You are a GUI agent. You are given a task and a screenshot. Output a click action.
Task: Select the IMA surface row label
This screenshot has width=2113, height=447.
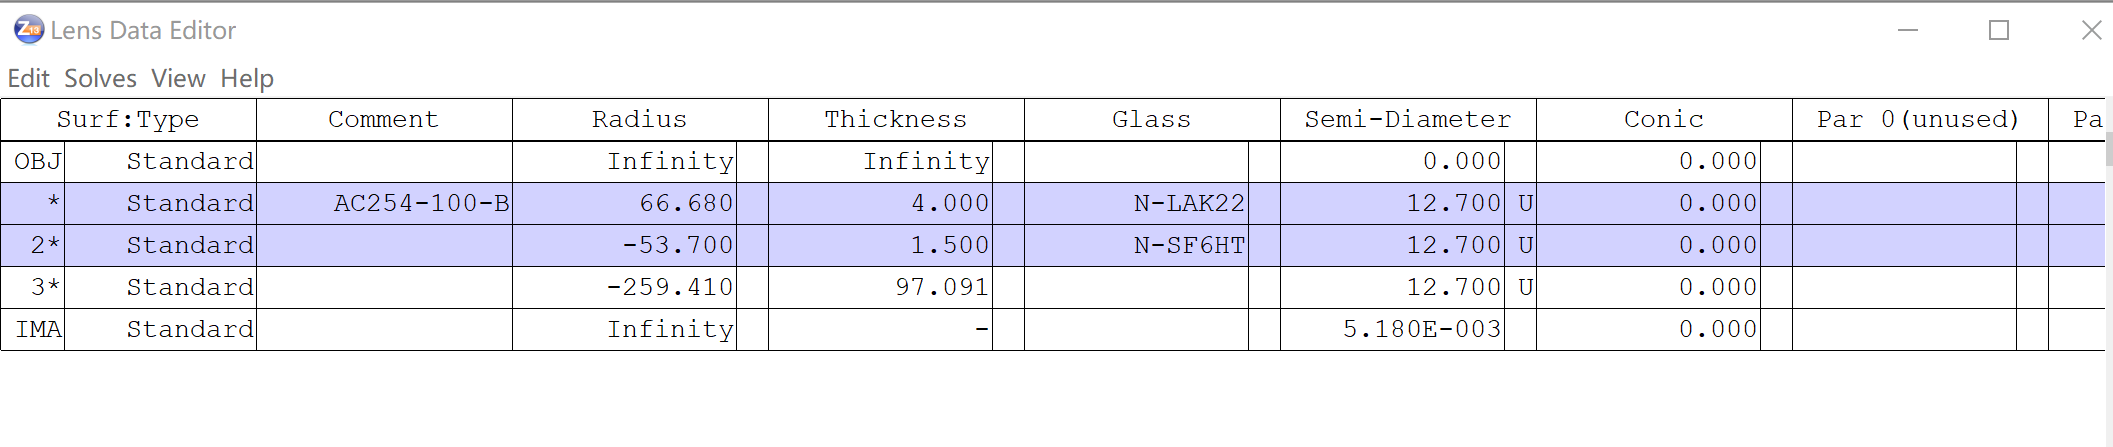[38, 330]
